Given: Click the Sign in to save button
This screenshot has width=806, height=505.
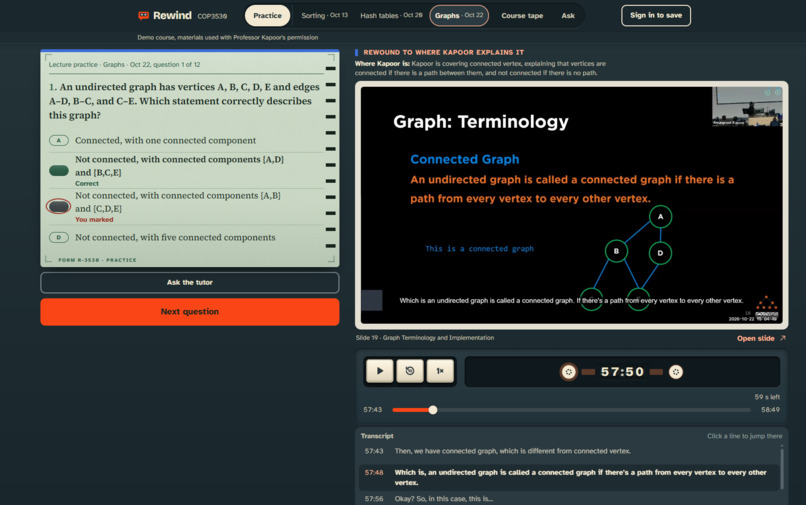Looking at the screenshot, I should 656,15.
